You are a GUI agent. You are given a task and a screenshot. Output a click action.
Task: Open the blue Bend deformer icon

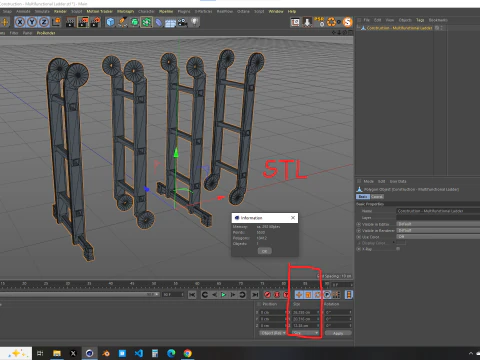[158, 22]
